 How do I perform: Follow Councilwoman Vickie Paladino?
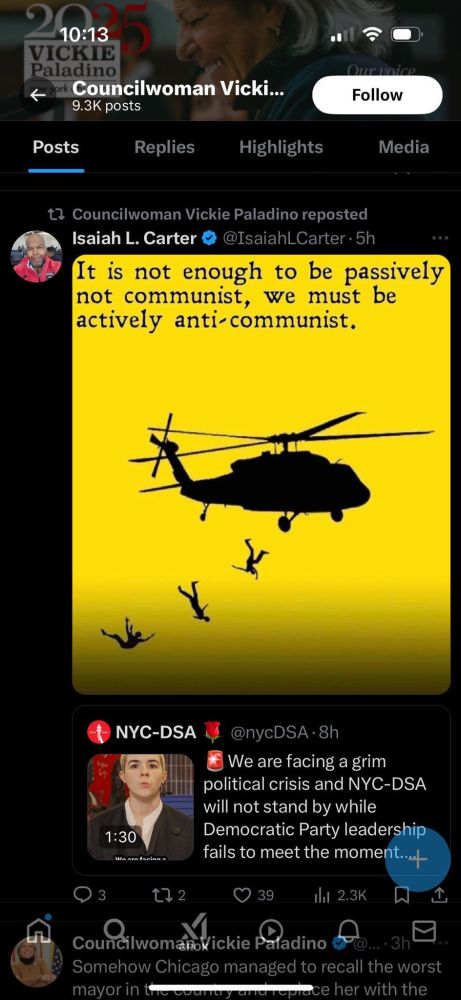377,95
